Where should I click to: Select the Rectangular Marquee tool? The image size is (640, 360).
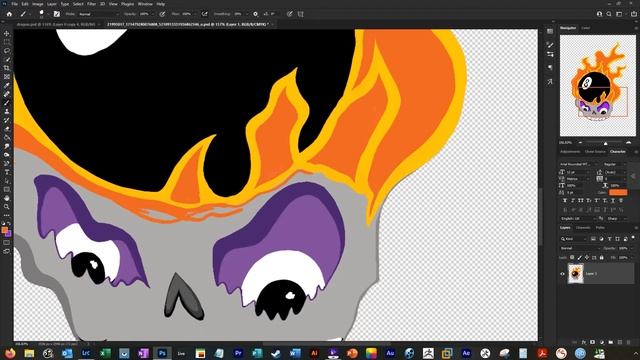tap(7, 42)
